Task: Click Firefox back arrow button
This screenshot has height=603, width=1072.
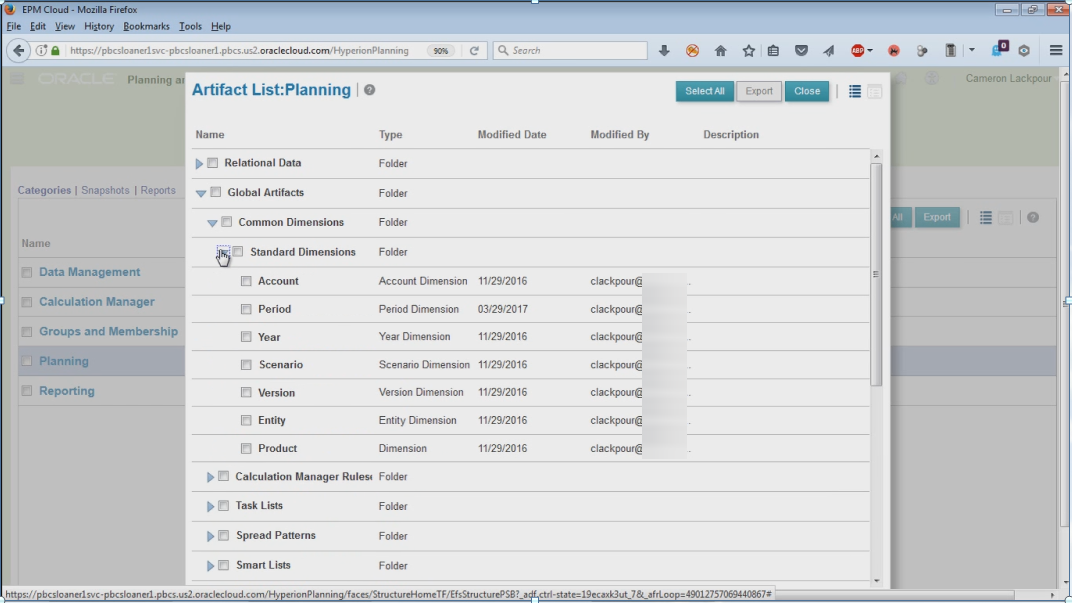Action: tap(18, 51)
